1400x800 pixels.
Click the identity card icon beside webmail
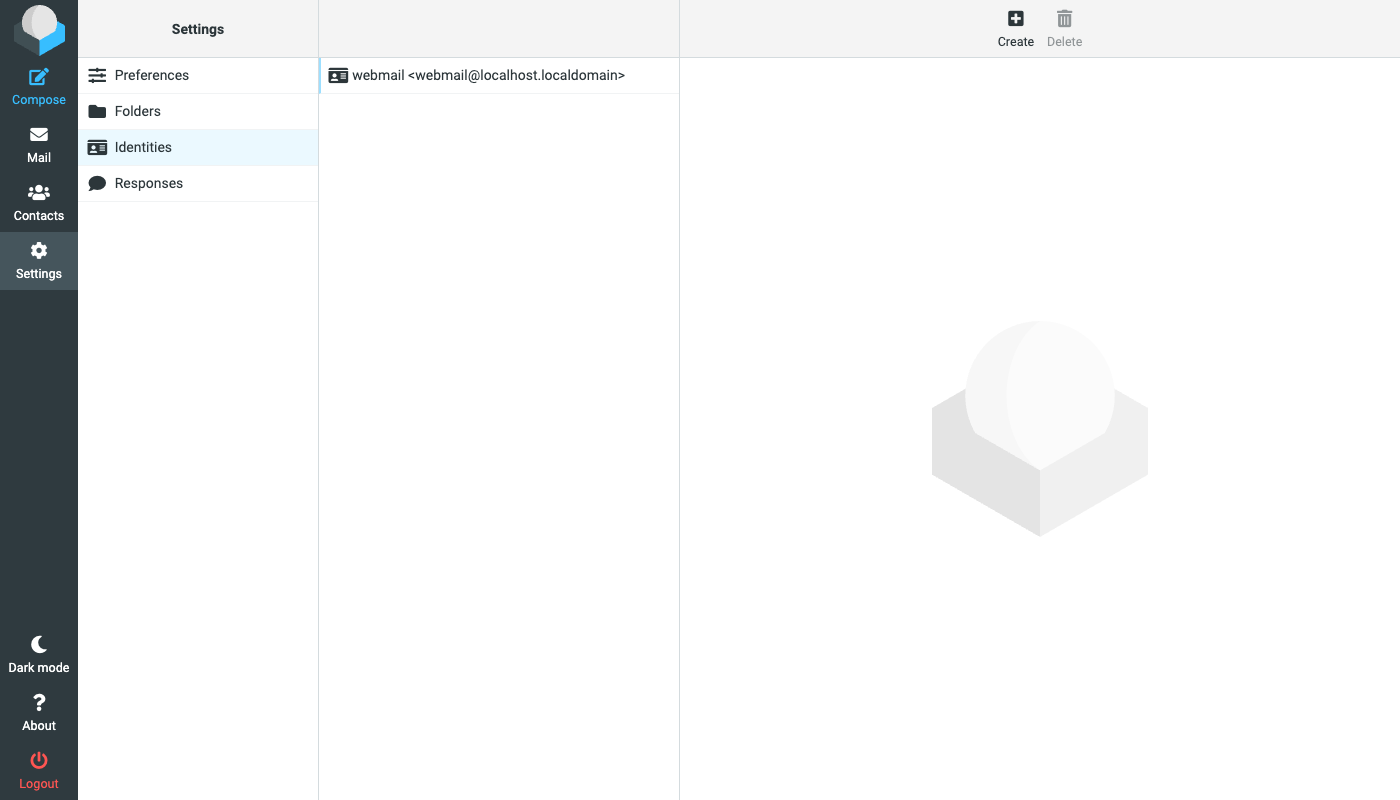click(x=338, y=75)
